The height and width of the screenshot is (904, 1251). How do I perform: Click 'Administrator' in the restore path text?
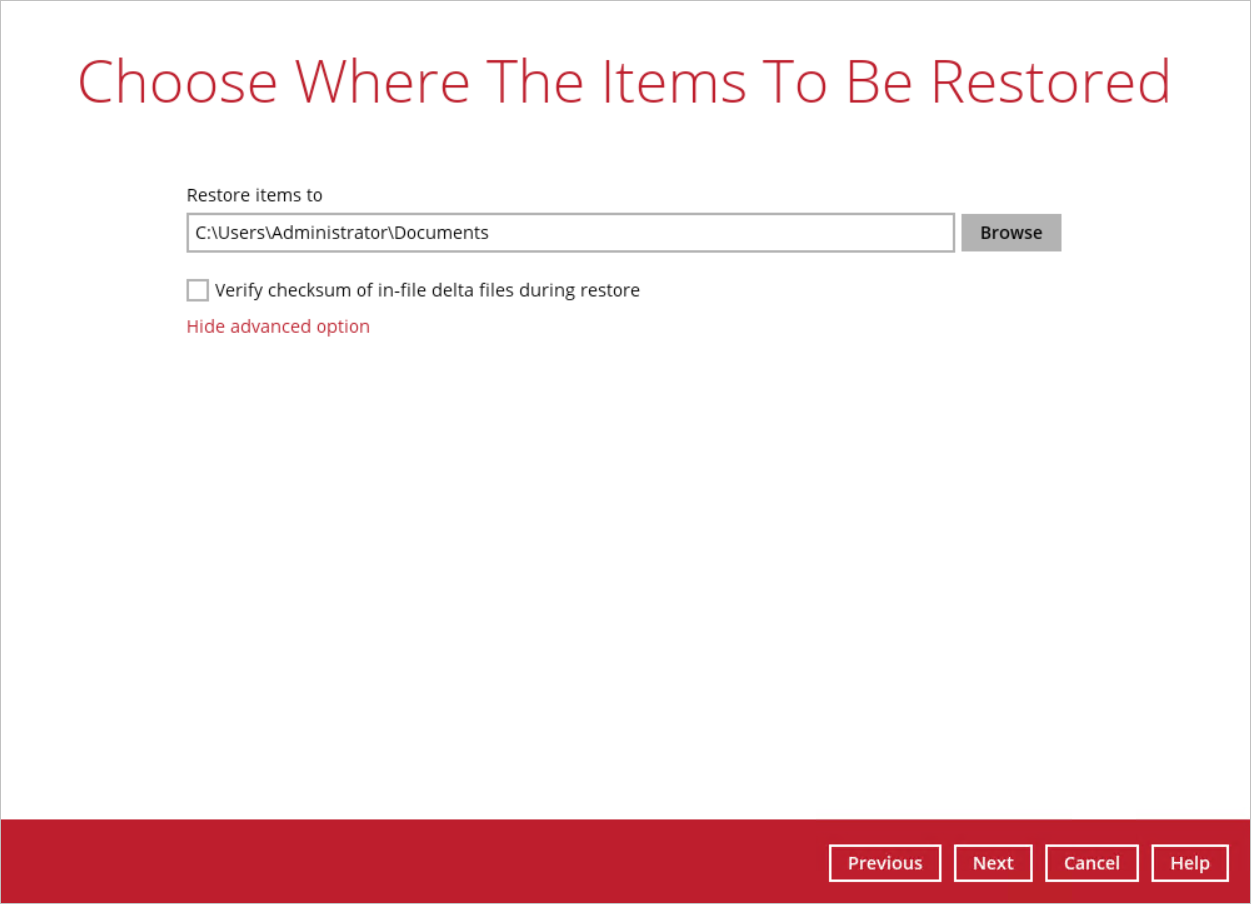(328, 232)
